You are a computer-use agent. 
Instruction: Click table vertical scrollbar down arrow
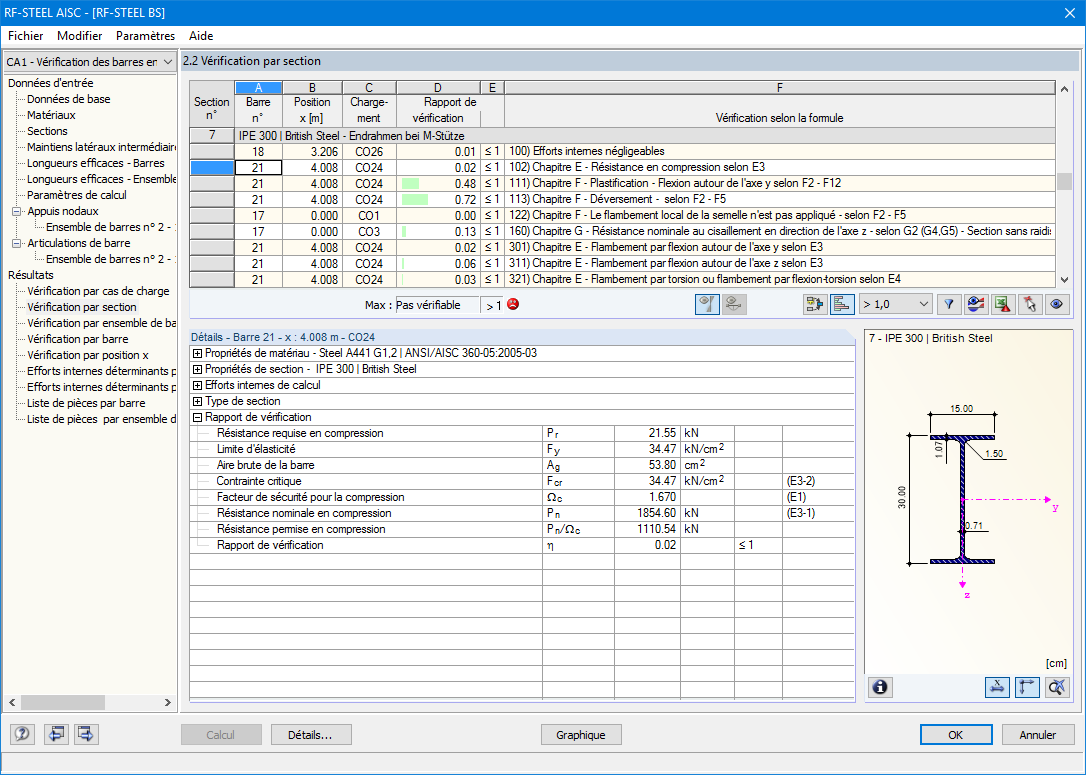click(x=1065, y=280)
